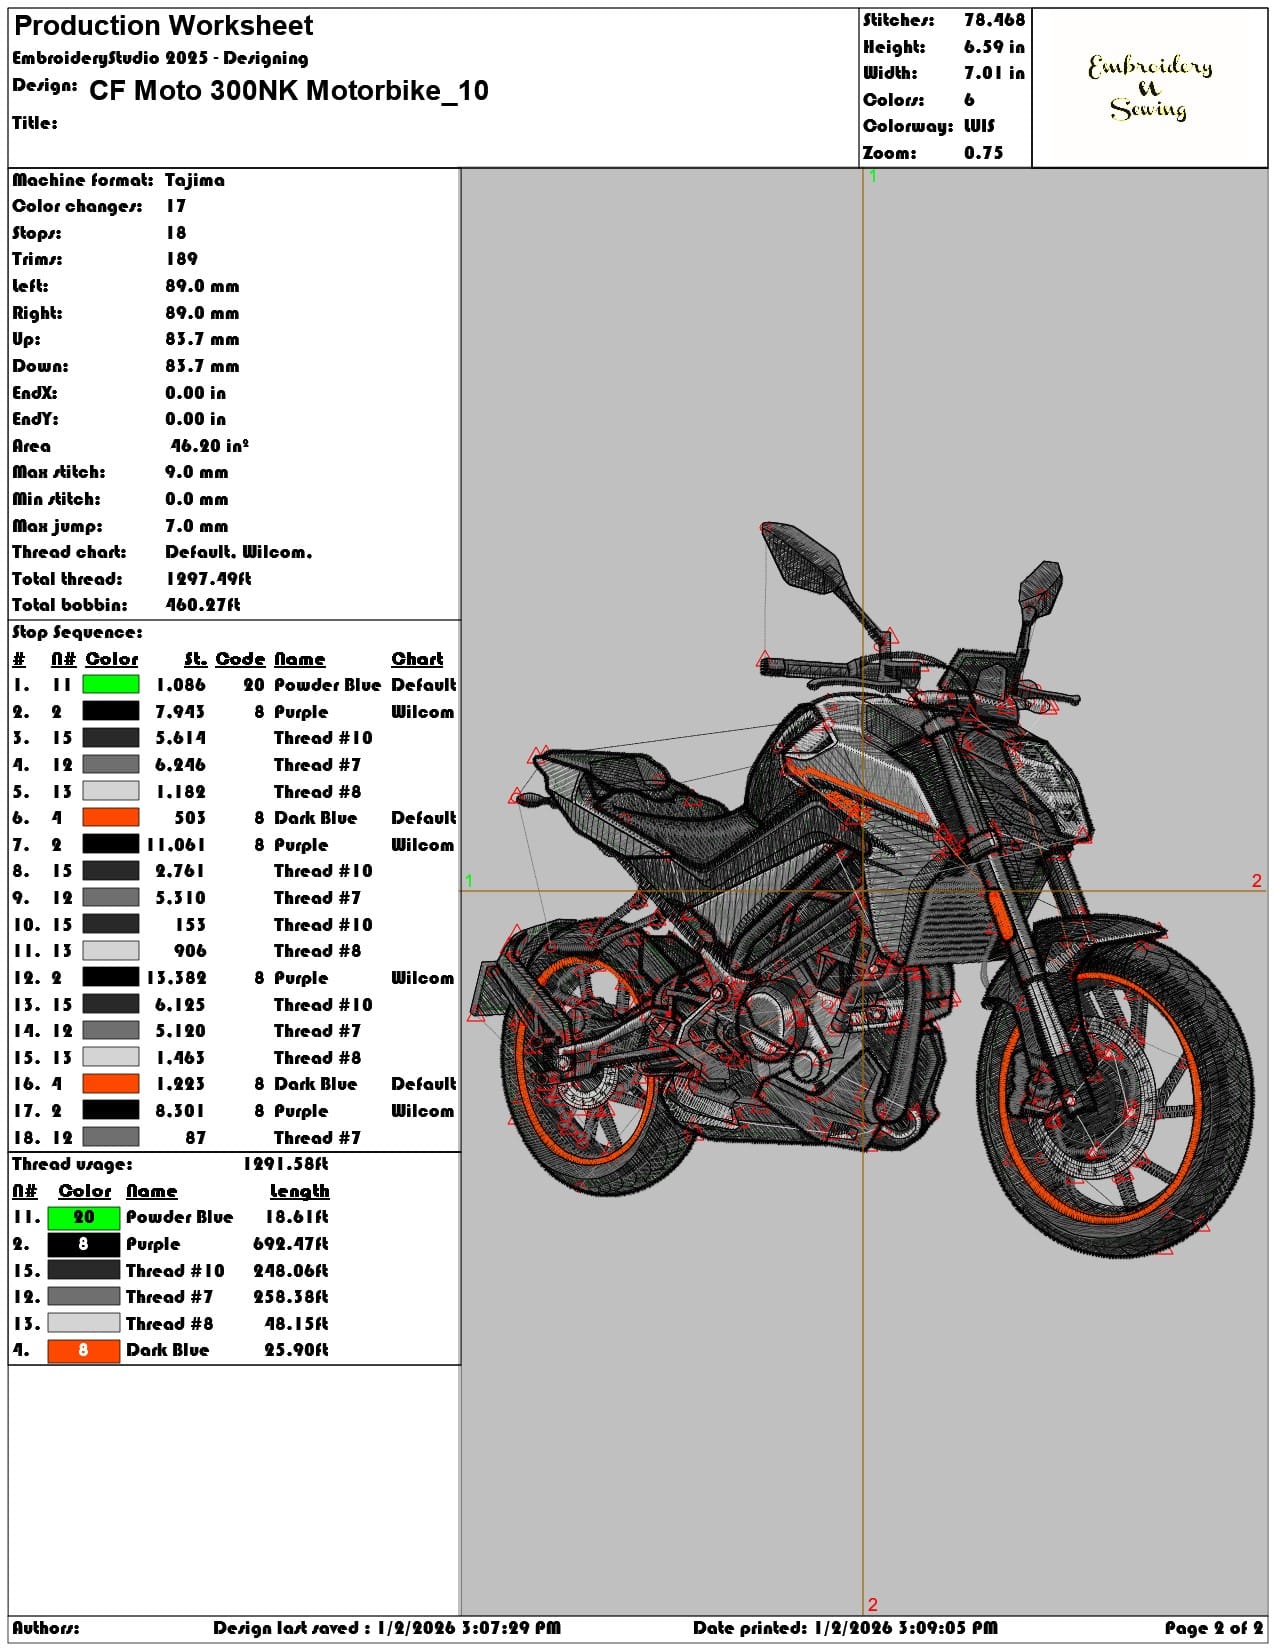Screen dimensions: 1275x1650
Task: Select the green Powder Blue thread usage swatch
Action: [x=84, y=1217]
